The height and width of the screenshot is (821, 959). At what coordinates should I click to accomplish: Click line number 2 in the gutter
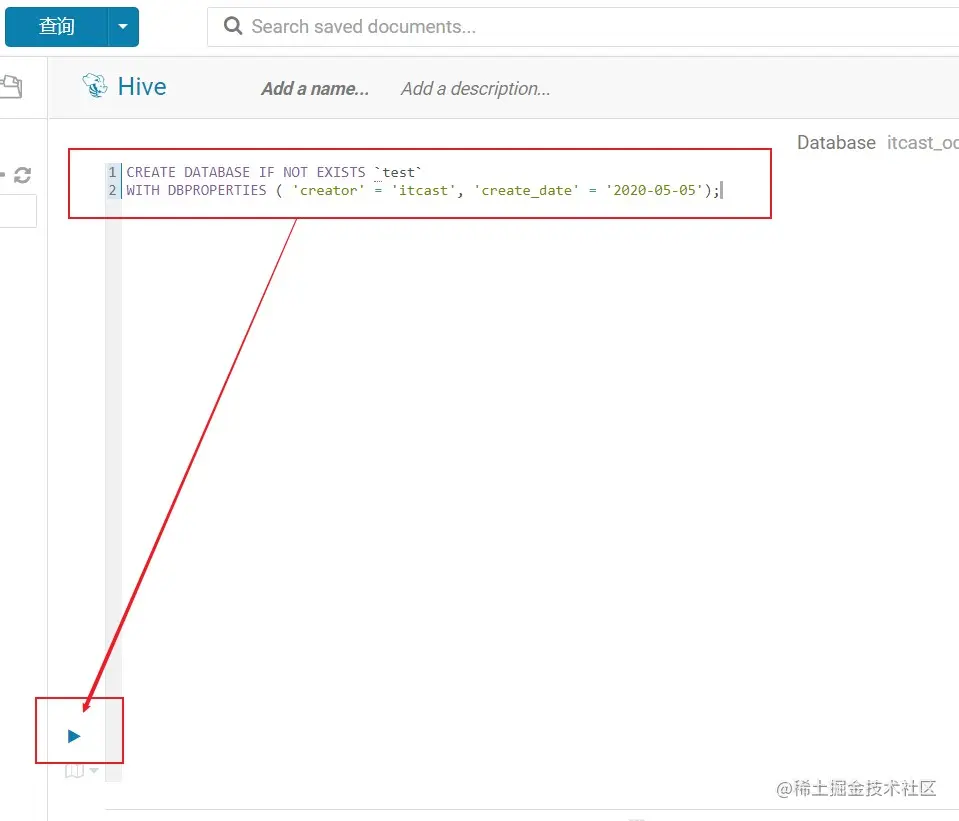pyautogui.click(x=113, y=191)
